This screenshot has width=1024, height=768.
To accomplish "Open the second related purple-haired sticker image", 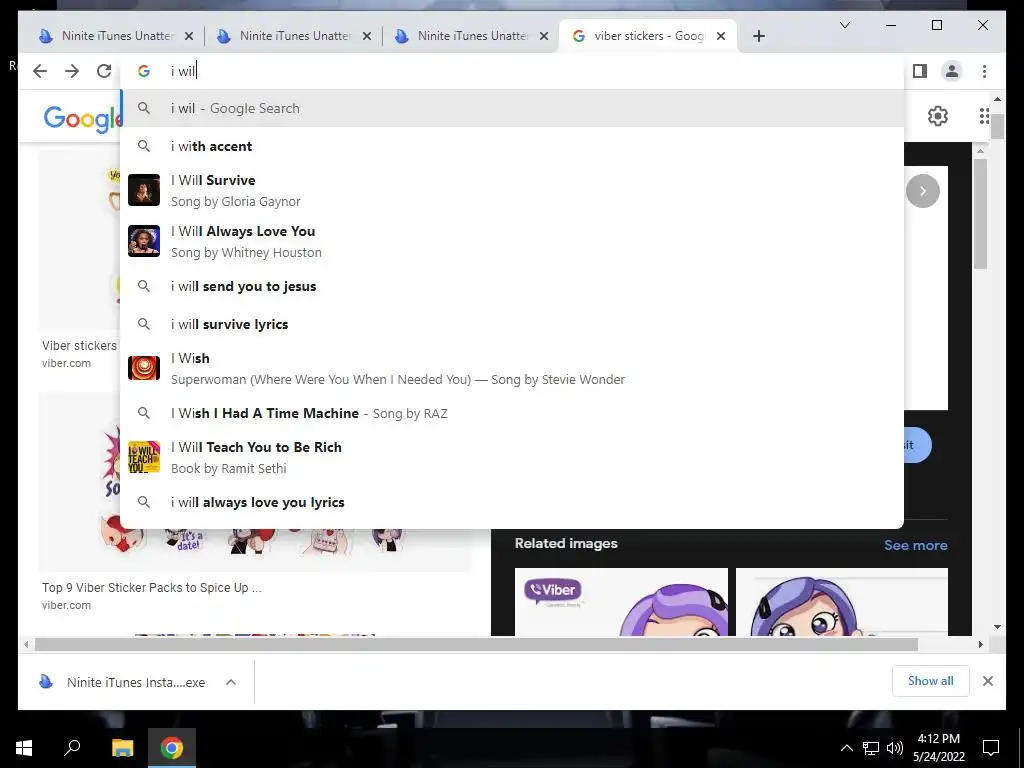I will coord(842,601).
